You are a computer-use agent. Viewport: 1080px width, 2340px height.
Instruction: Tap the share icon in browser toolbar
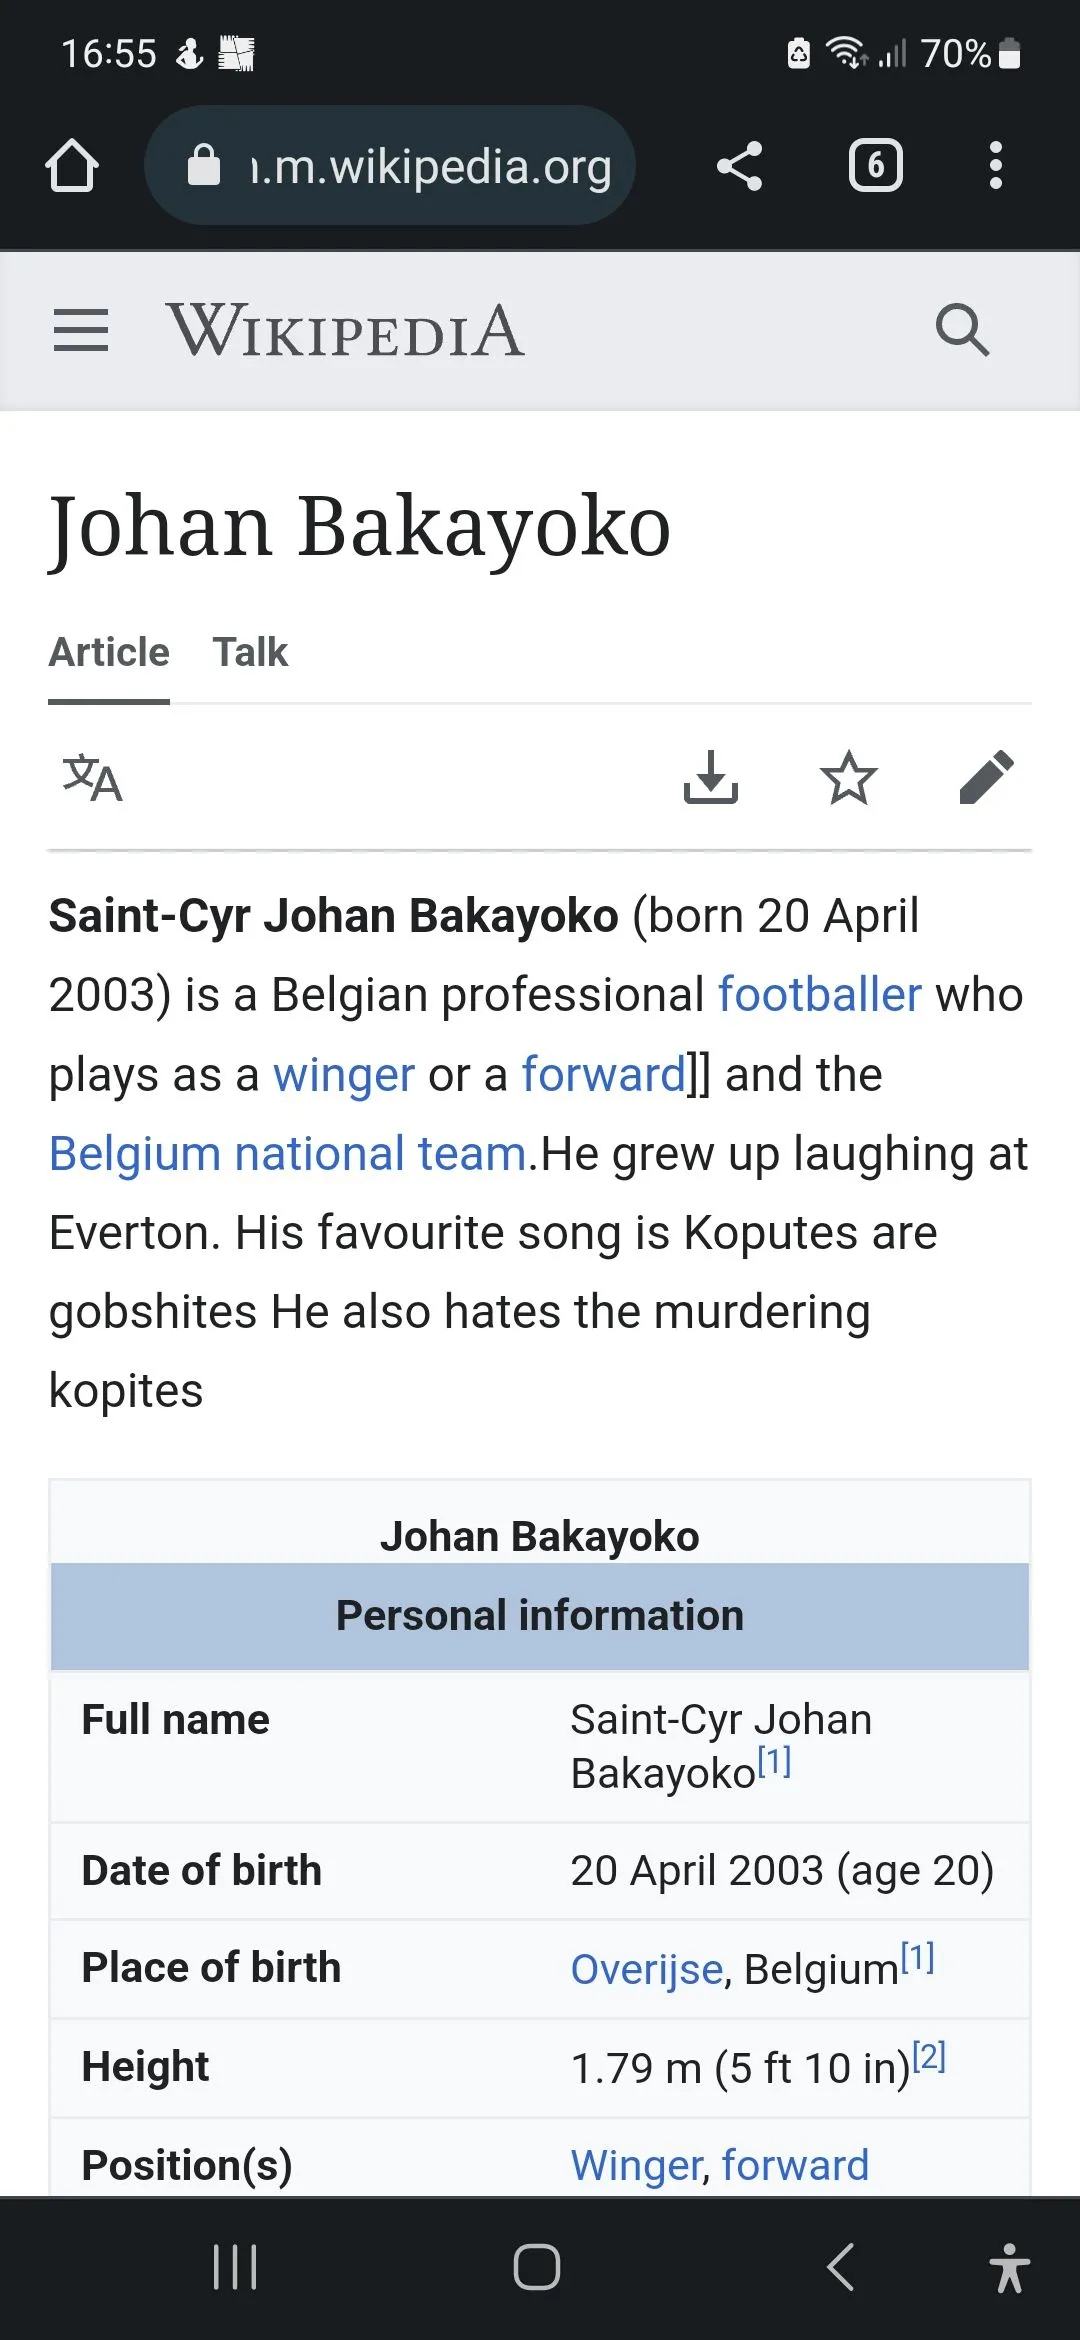(739, 165)
